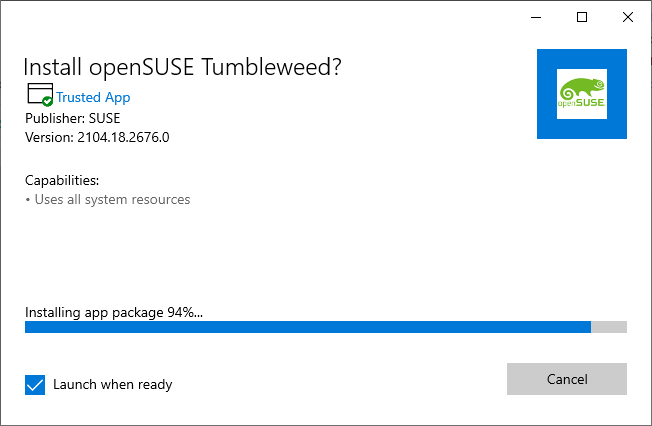Click the openSUSE wordmark in logo
The height and width of the screenshot is (426, 652).
[x=581, y=103]
